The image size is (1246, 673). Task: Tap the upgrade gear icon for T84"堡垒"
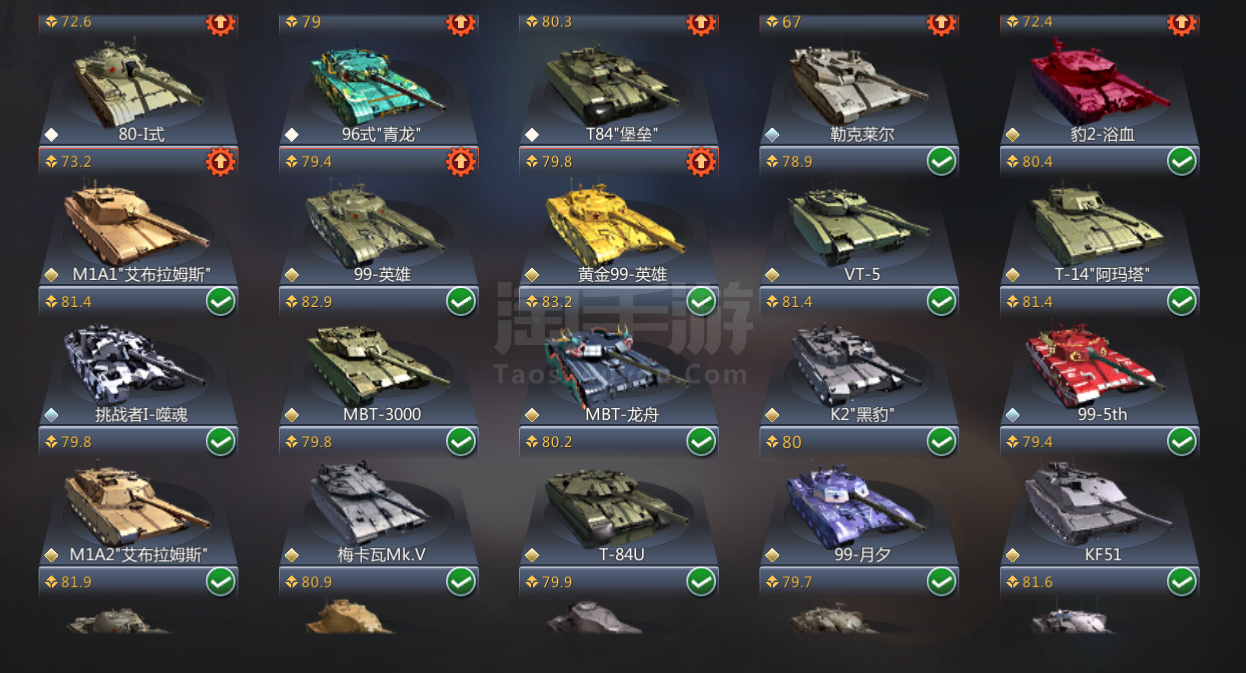[701, 161]
